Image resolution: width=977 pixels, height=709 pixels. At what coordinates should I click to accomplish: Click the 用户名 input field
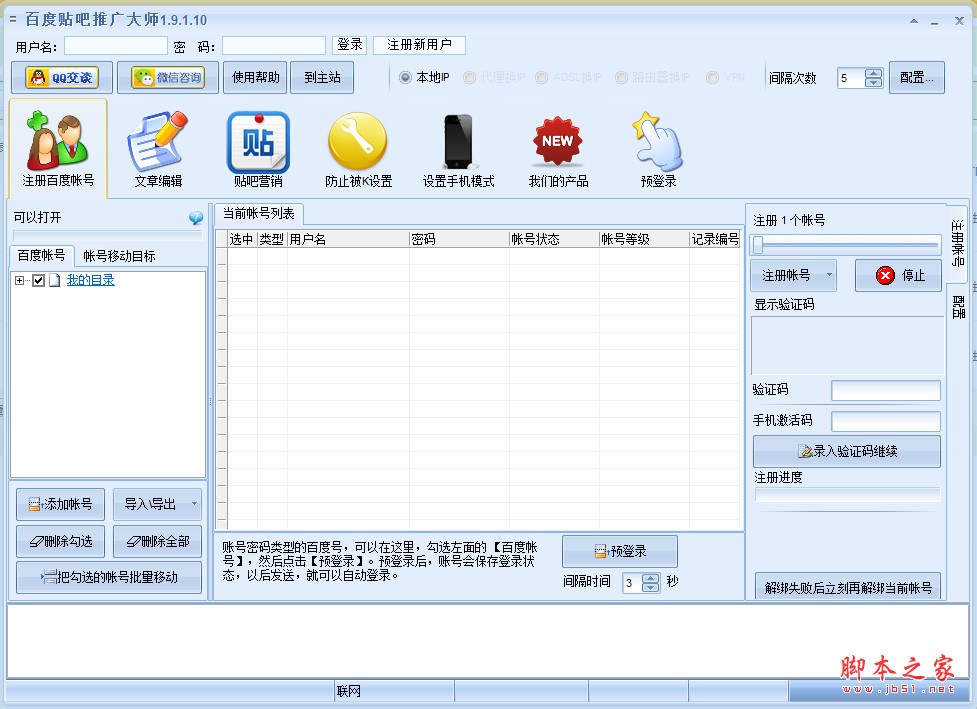(x=116, y=45)
